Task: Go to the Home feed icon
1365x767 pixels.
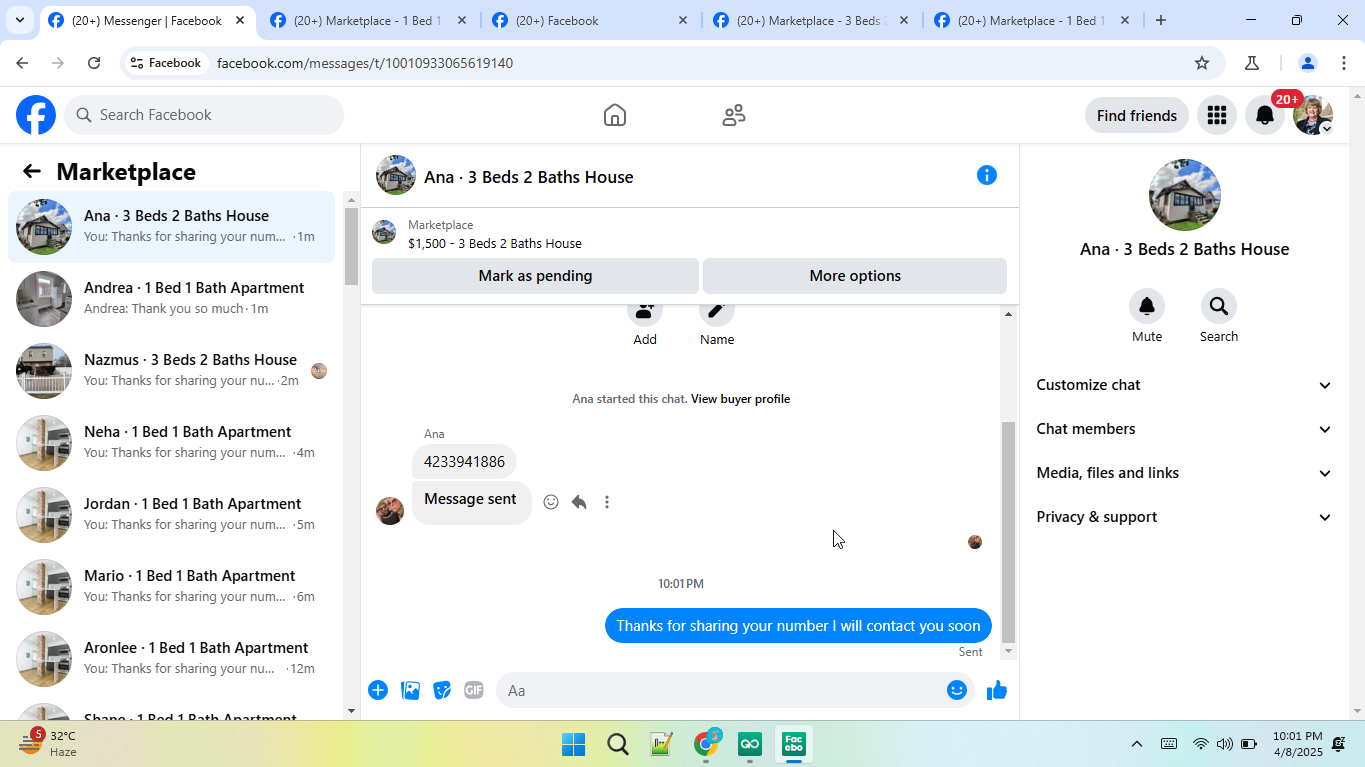Action: click(x=615, y=115)
